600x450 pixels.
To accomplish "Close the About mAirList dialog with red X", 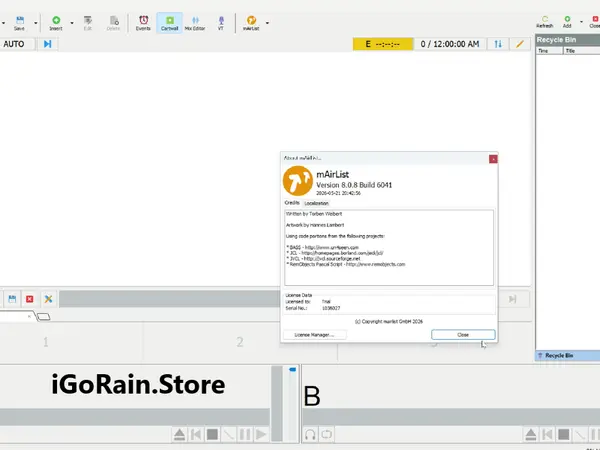I will [493, 159].
